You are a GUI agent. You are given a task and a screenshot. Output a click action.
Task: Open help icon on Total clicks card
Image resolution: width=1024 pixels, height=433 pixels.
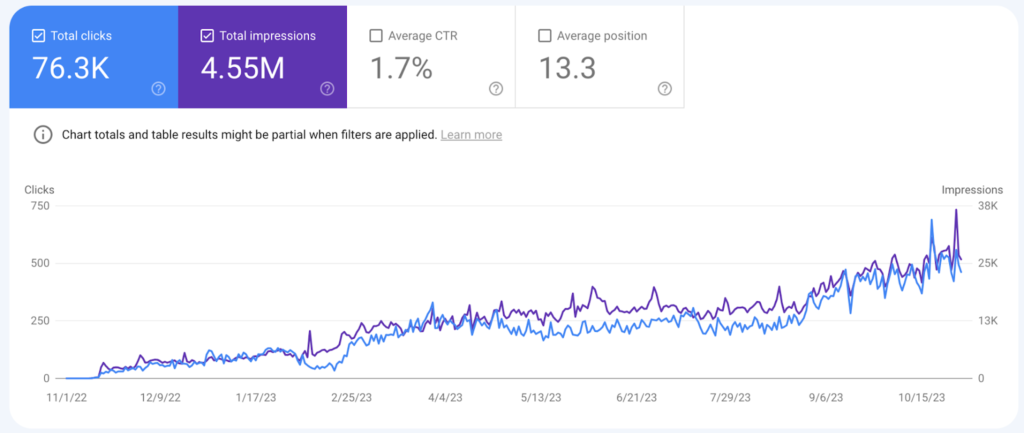coord(158,89)
